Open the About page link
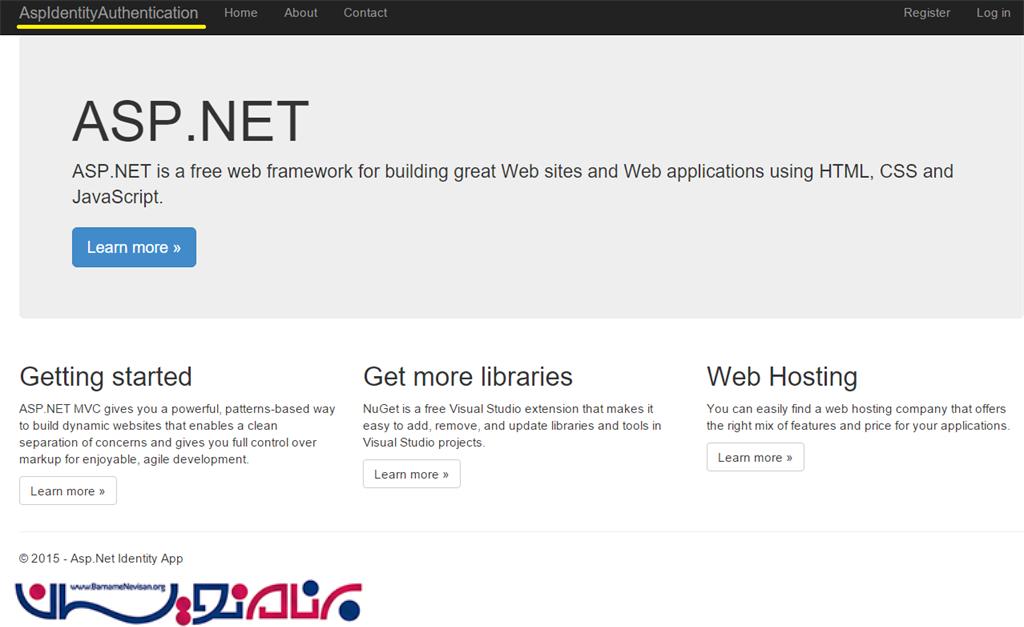Screen dimensions: 1024x627 (x=300, y=13)
